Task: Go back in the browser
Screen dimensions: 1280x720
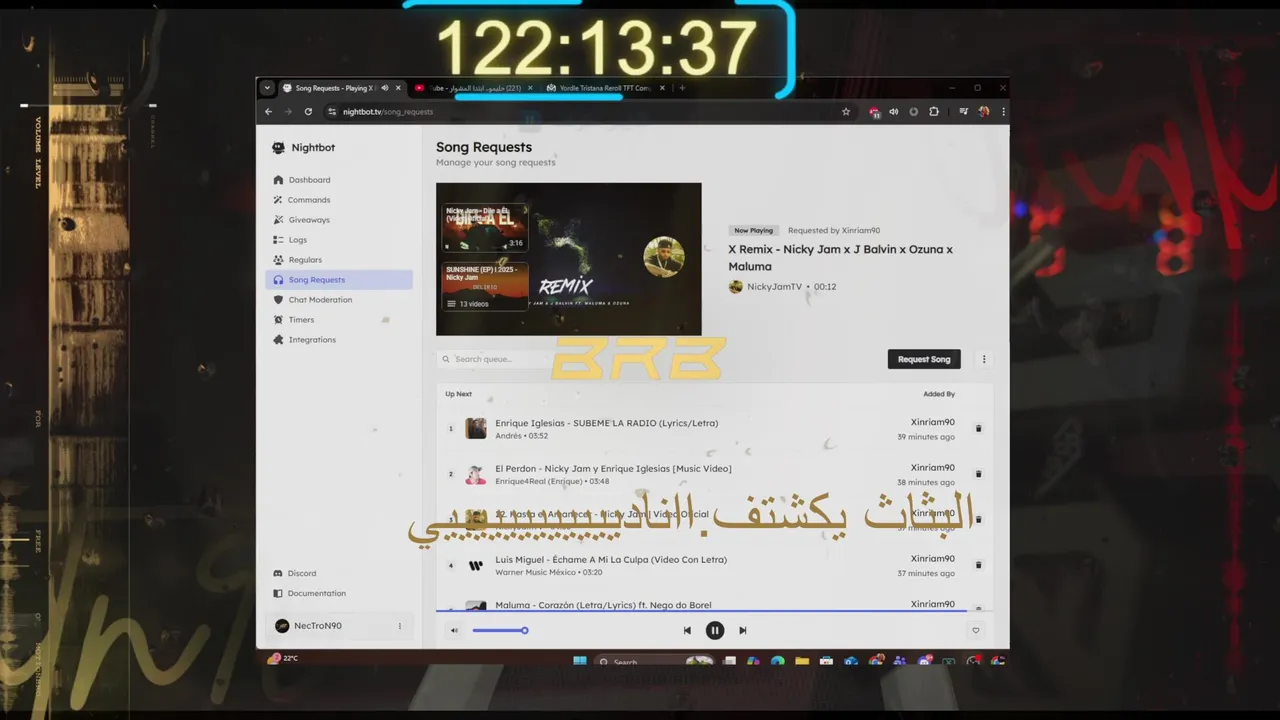Action: pos(269,112)
